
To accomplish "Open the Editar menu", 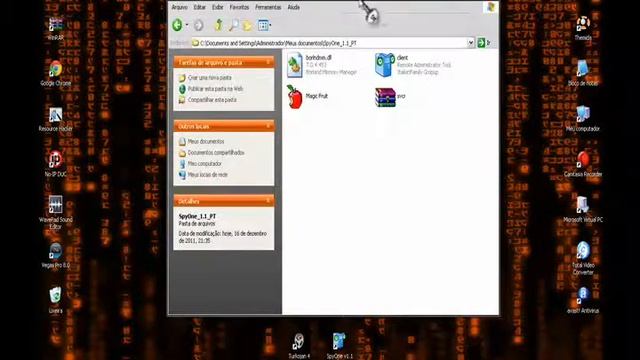I will (x=200, y=7).
